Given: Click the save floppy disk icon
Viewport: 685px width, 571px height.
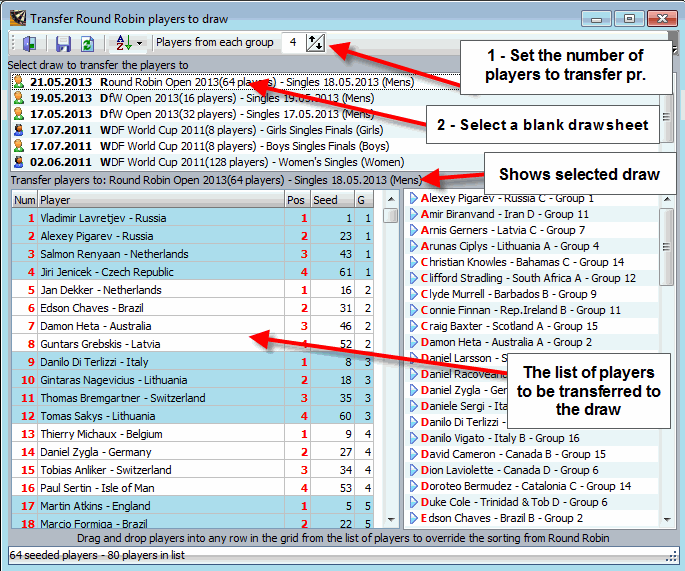Looking at the screenshot, I should (x=63, y=44).
